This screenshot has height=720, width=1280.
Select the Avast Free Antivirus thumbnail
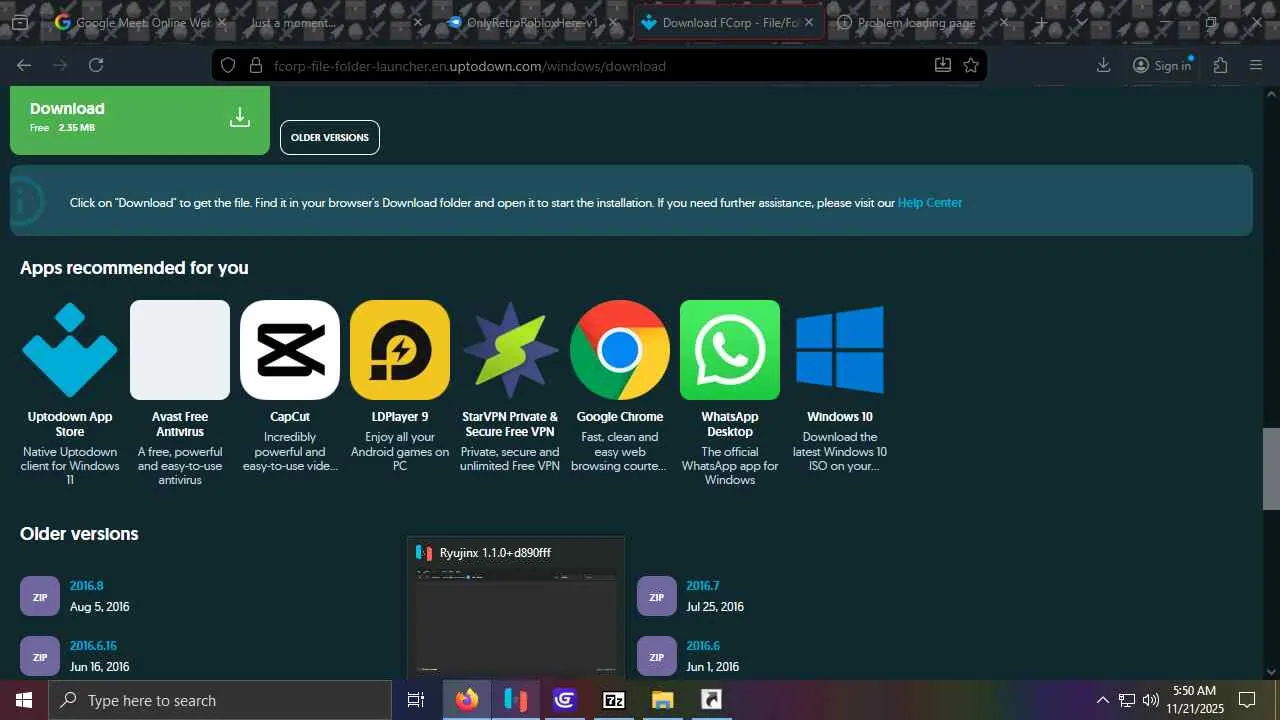click(180, 350)
